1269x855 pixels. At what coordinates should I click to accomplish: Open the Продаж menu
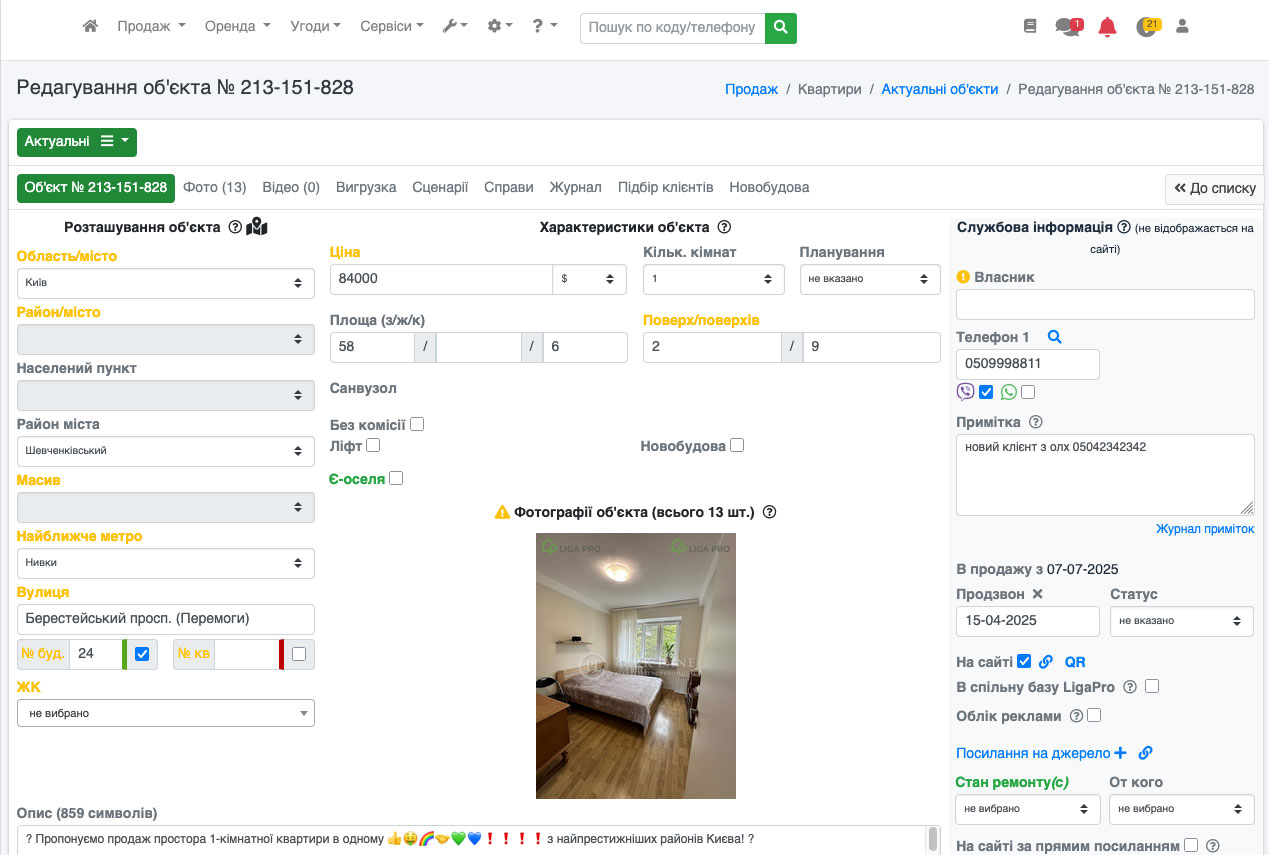[151, 27]
